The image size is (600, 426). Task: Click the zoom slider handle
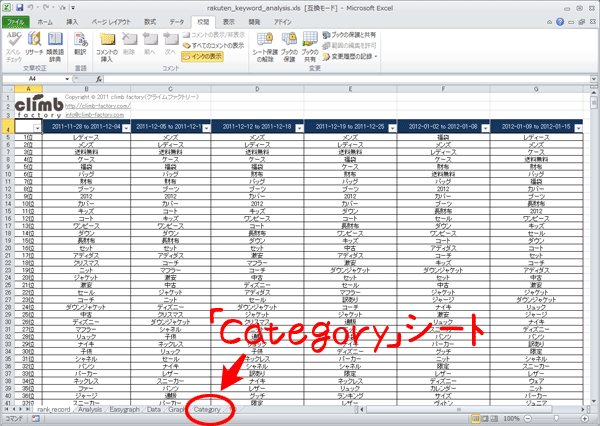pos(556,419)
